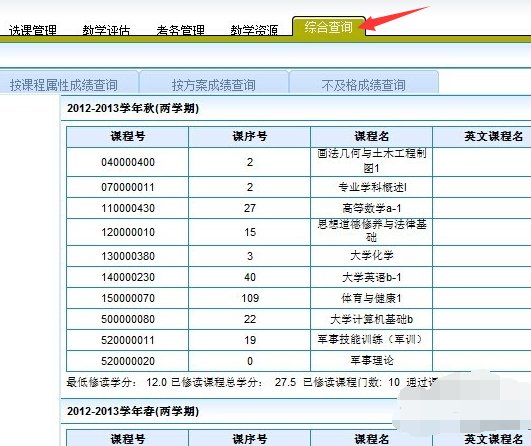Viewport: 531px width, 446px height.
Task: Click course name 军事技能训练（军训）
Action: point(369,339)
